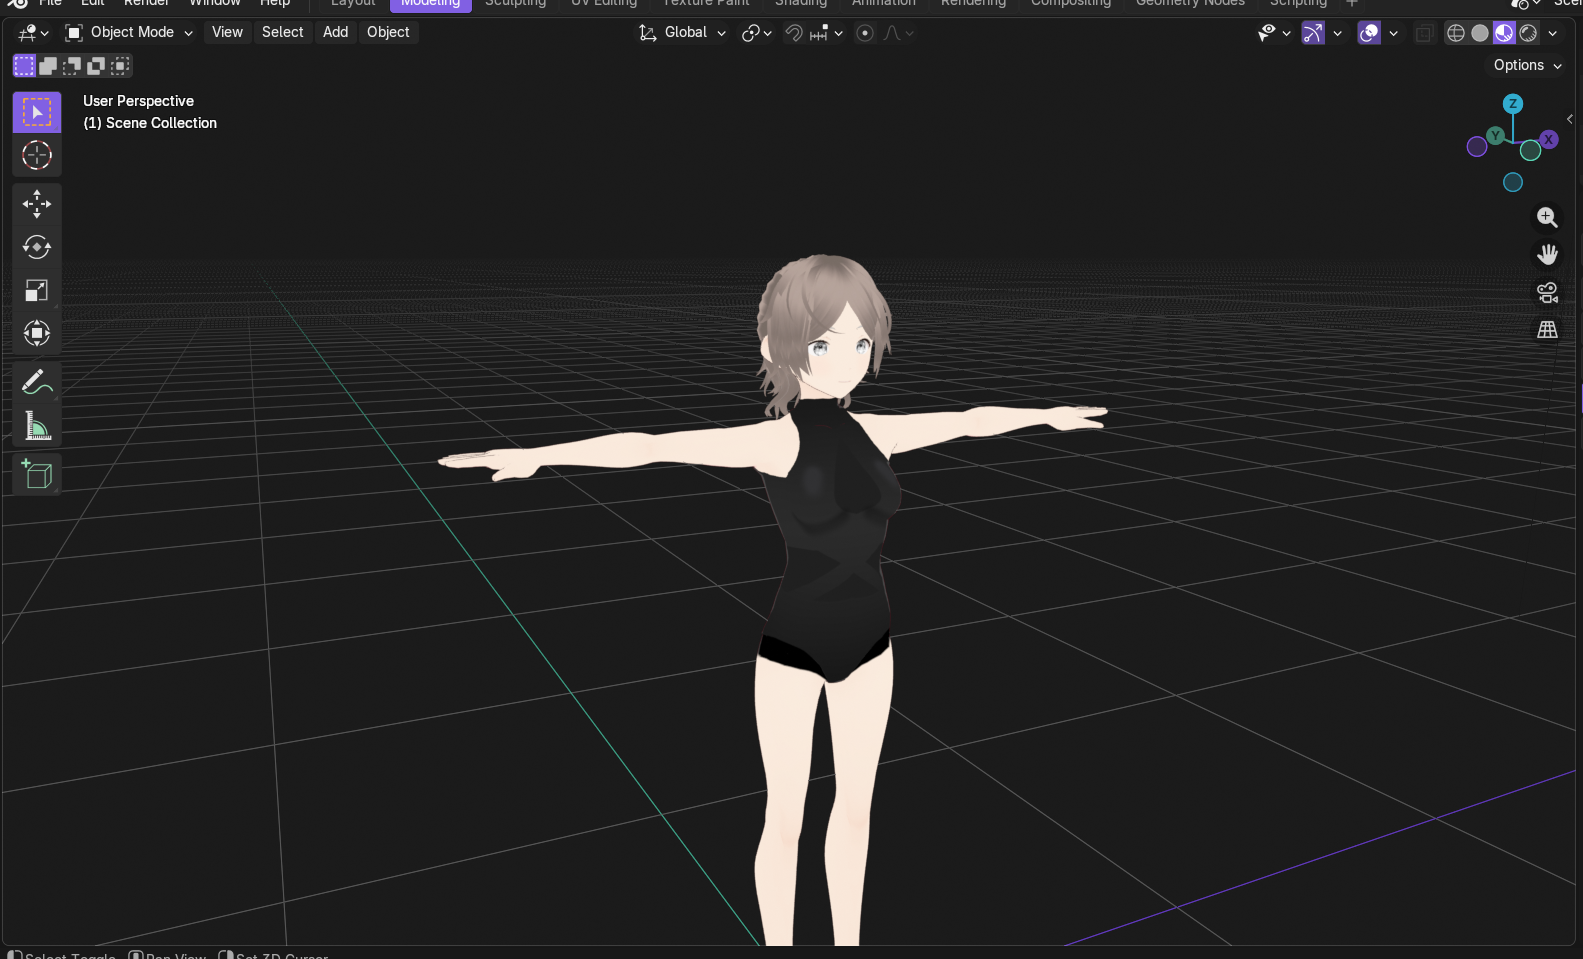The width and height of the screenshot is (1583, 959).
Task: Open Global transform orientation dropdown
Action: click(682, 33)
